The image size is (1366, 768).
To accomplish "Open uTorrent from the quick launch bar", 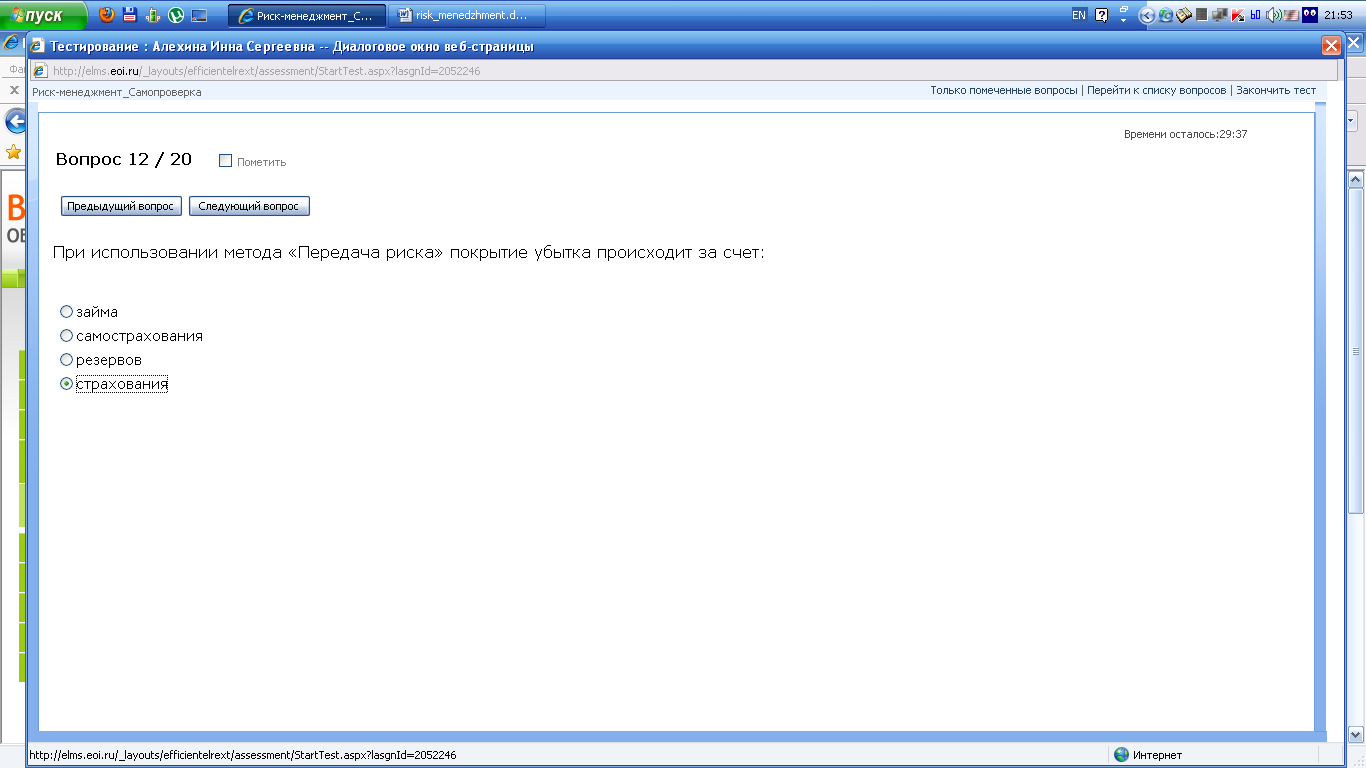I will 176,15.
